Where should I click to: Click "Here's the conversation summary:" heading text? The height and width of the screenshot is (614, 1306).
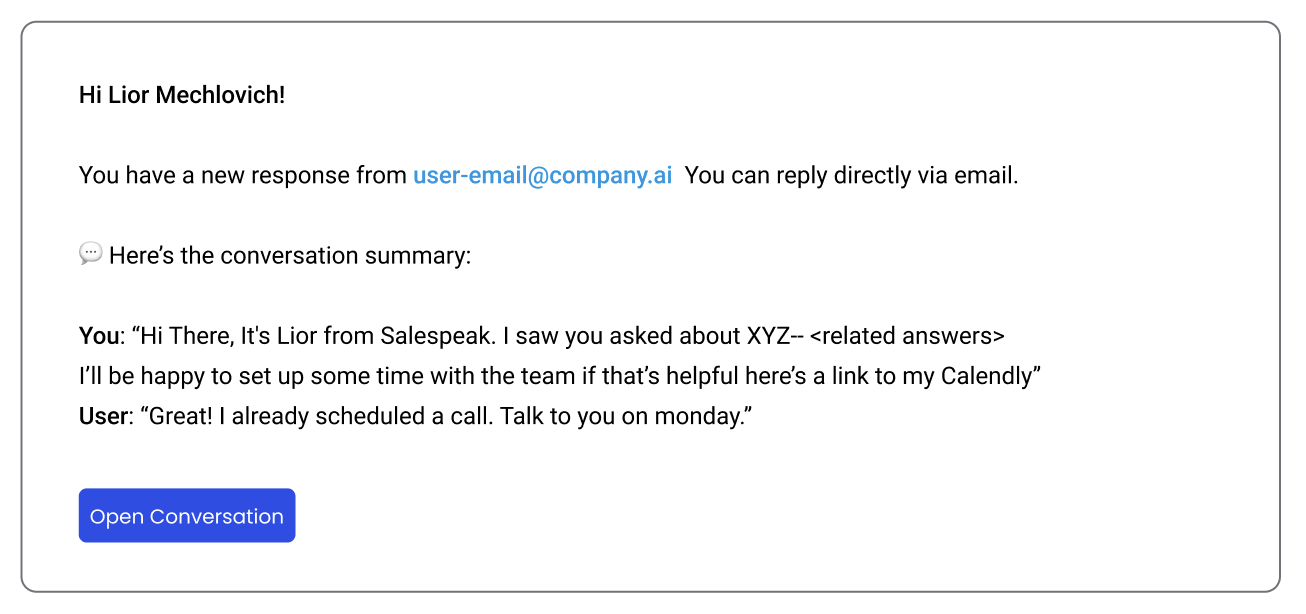click(x=289, y=256)
